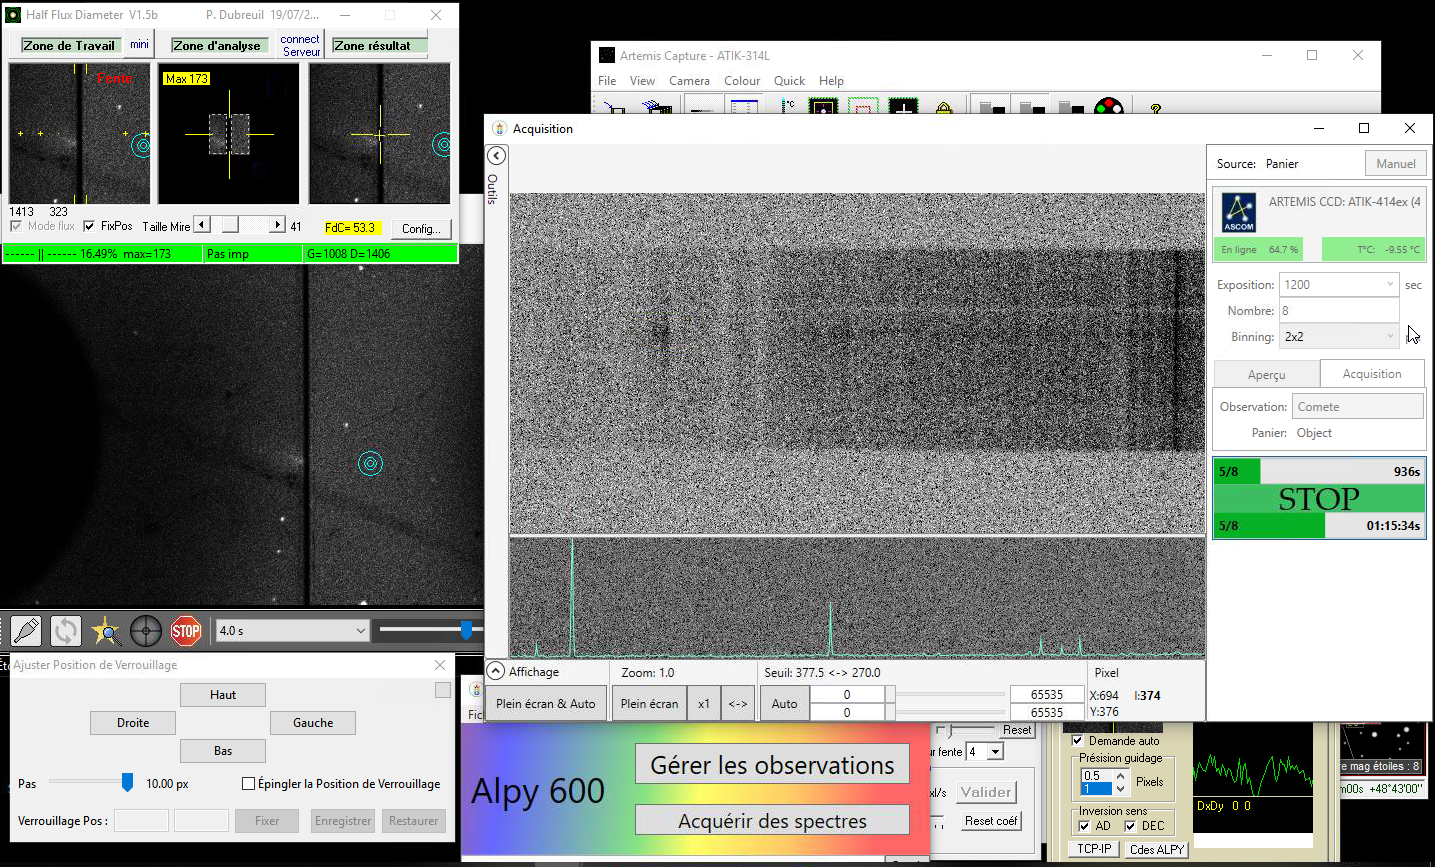Click the star auto-select magnifier icon

106,631
